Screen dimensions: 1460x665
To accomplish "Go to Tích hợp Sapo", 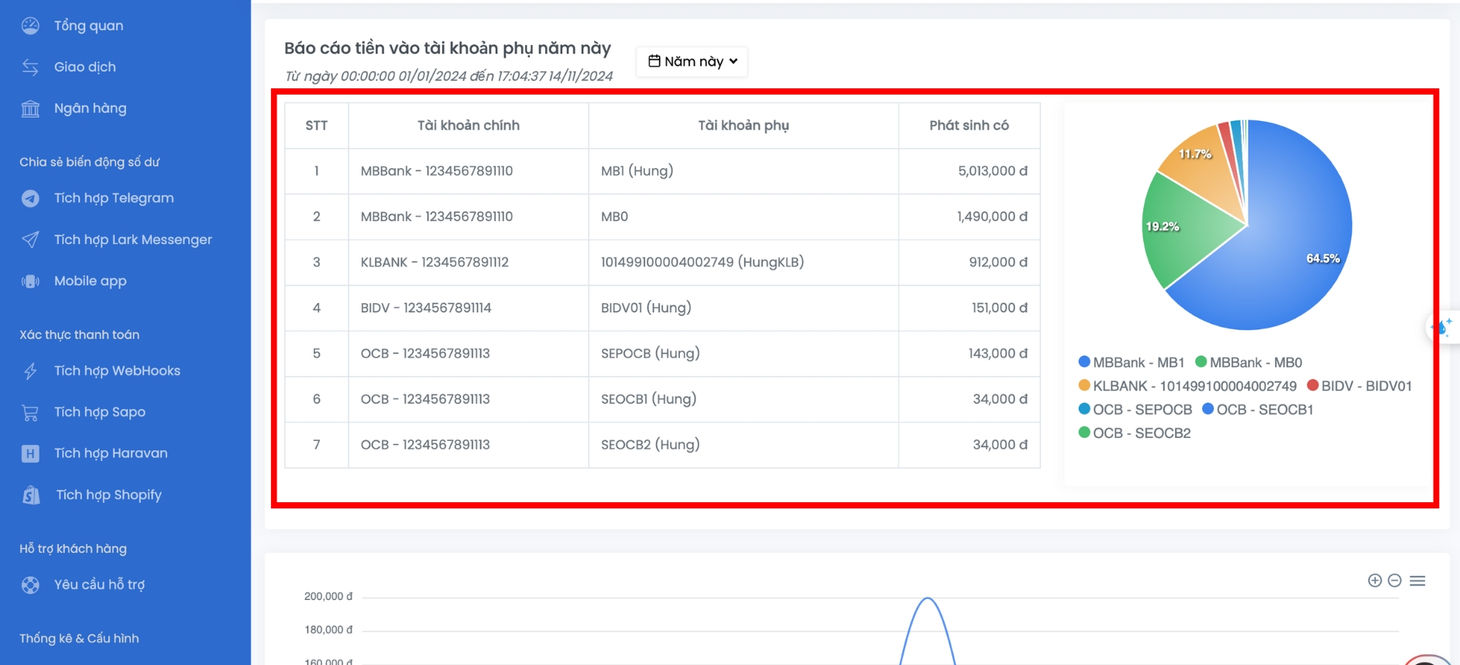I will 100,412.
